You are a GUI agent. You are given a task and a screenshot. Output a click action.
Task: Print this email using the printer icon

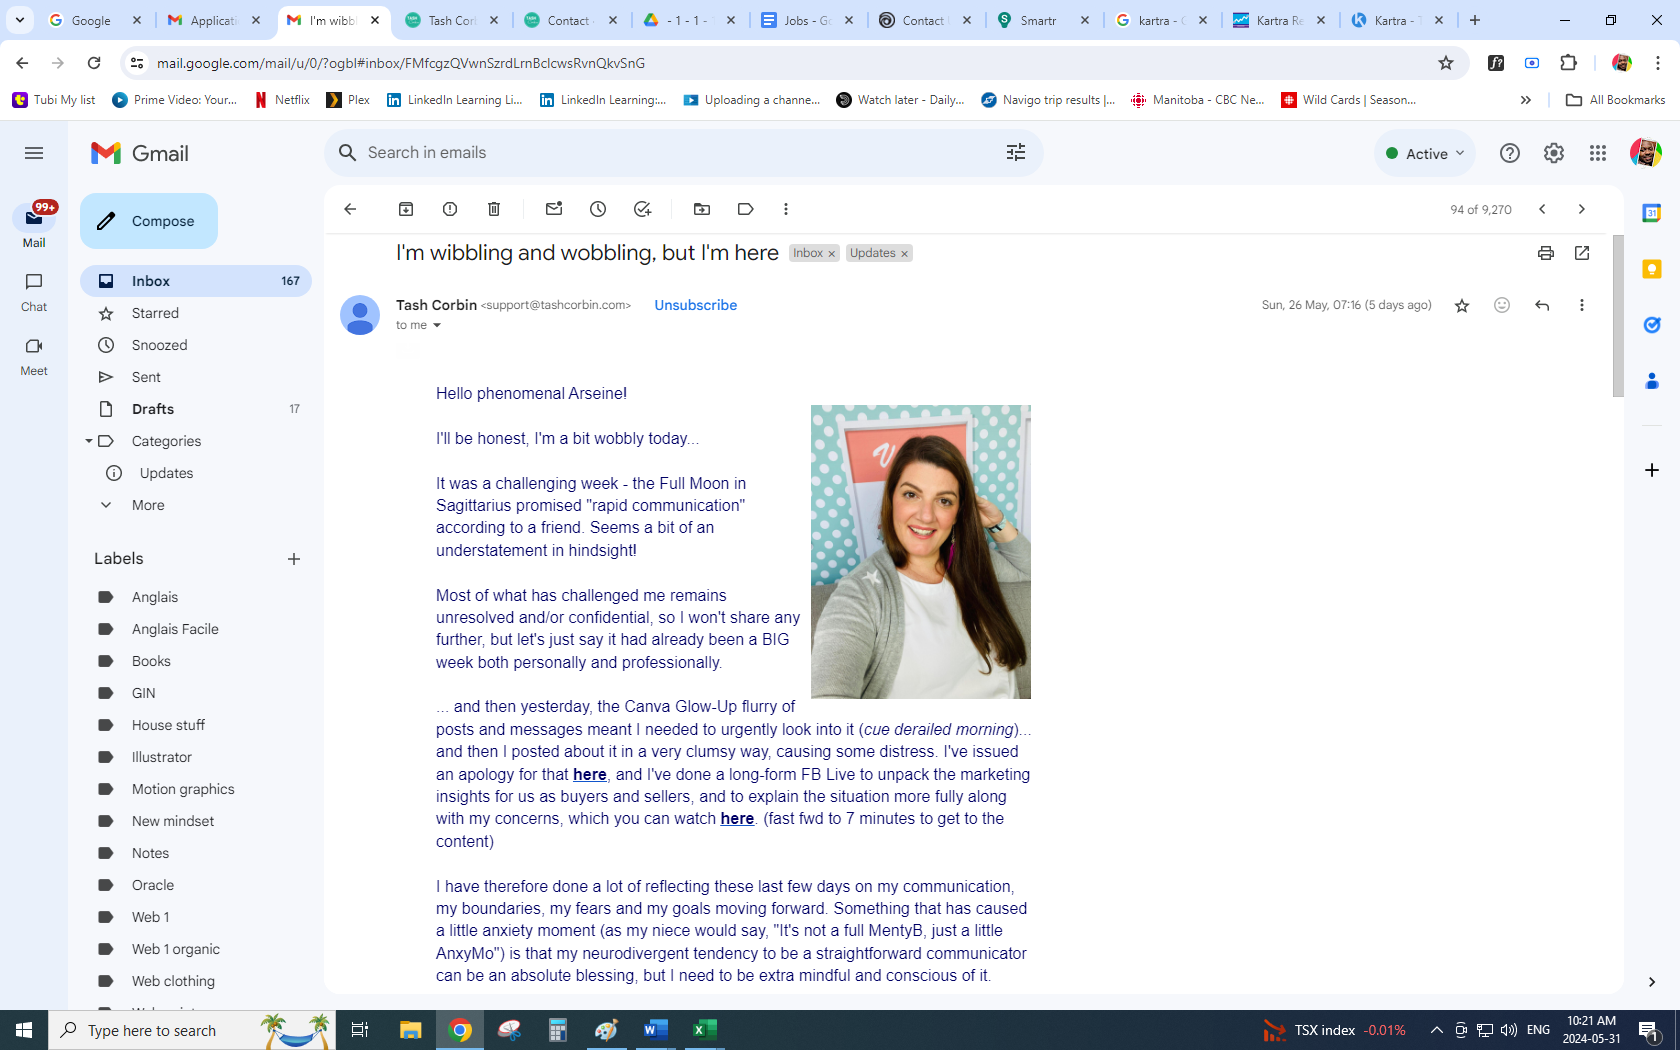1546,253
